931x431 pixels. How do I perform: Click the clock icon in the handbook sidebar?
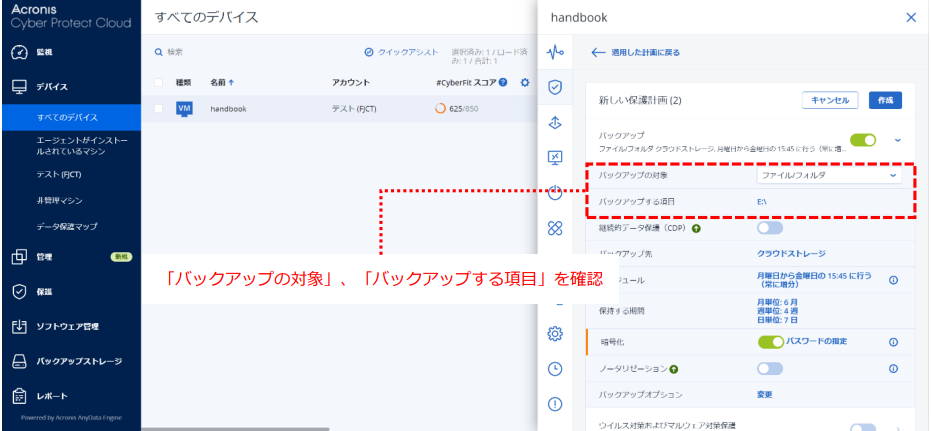555,369
